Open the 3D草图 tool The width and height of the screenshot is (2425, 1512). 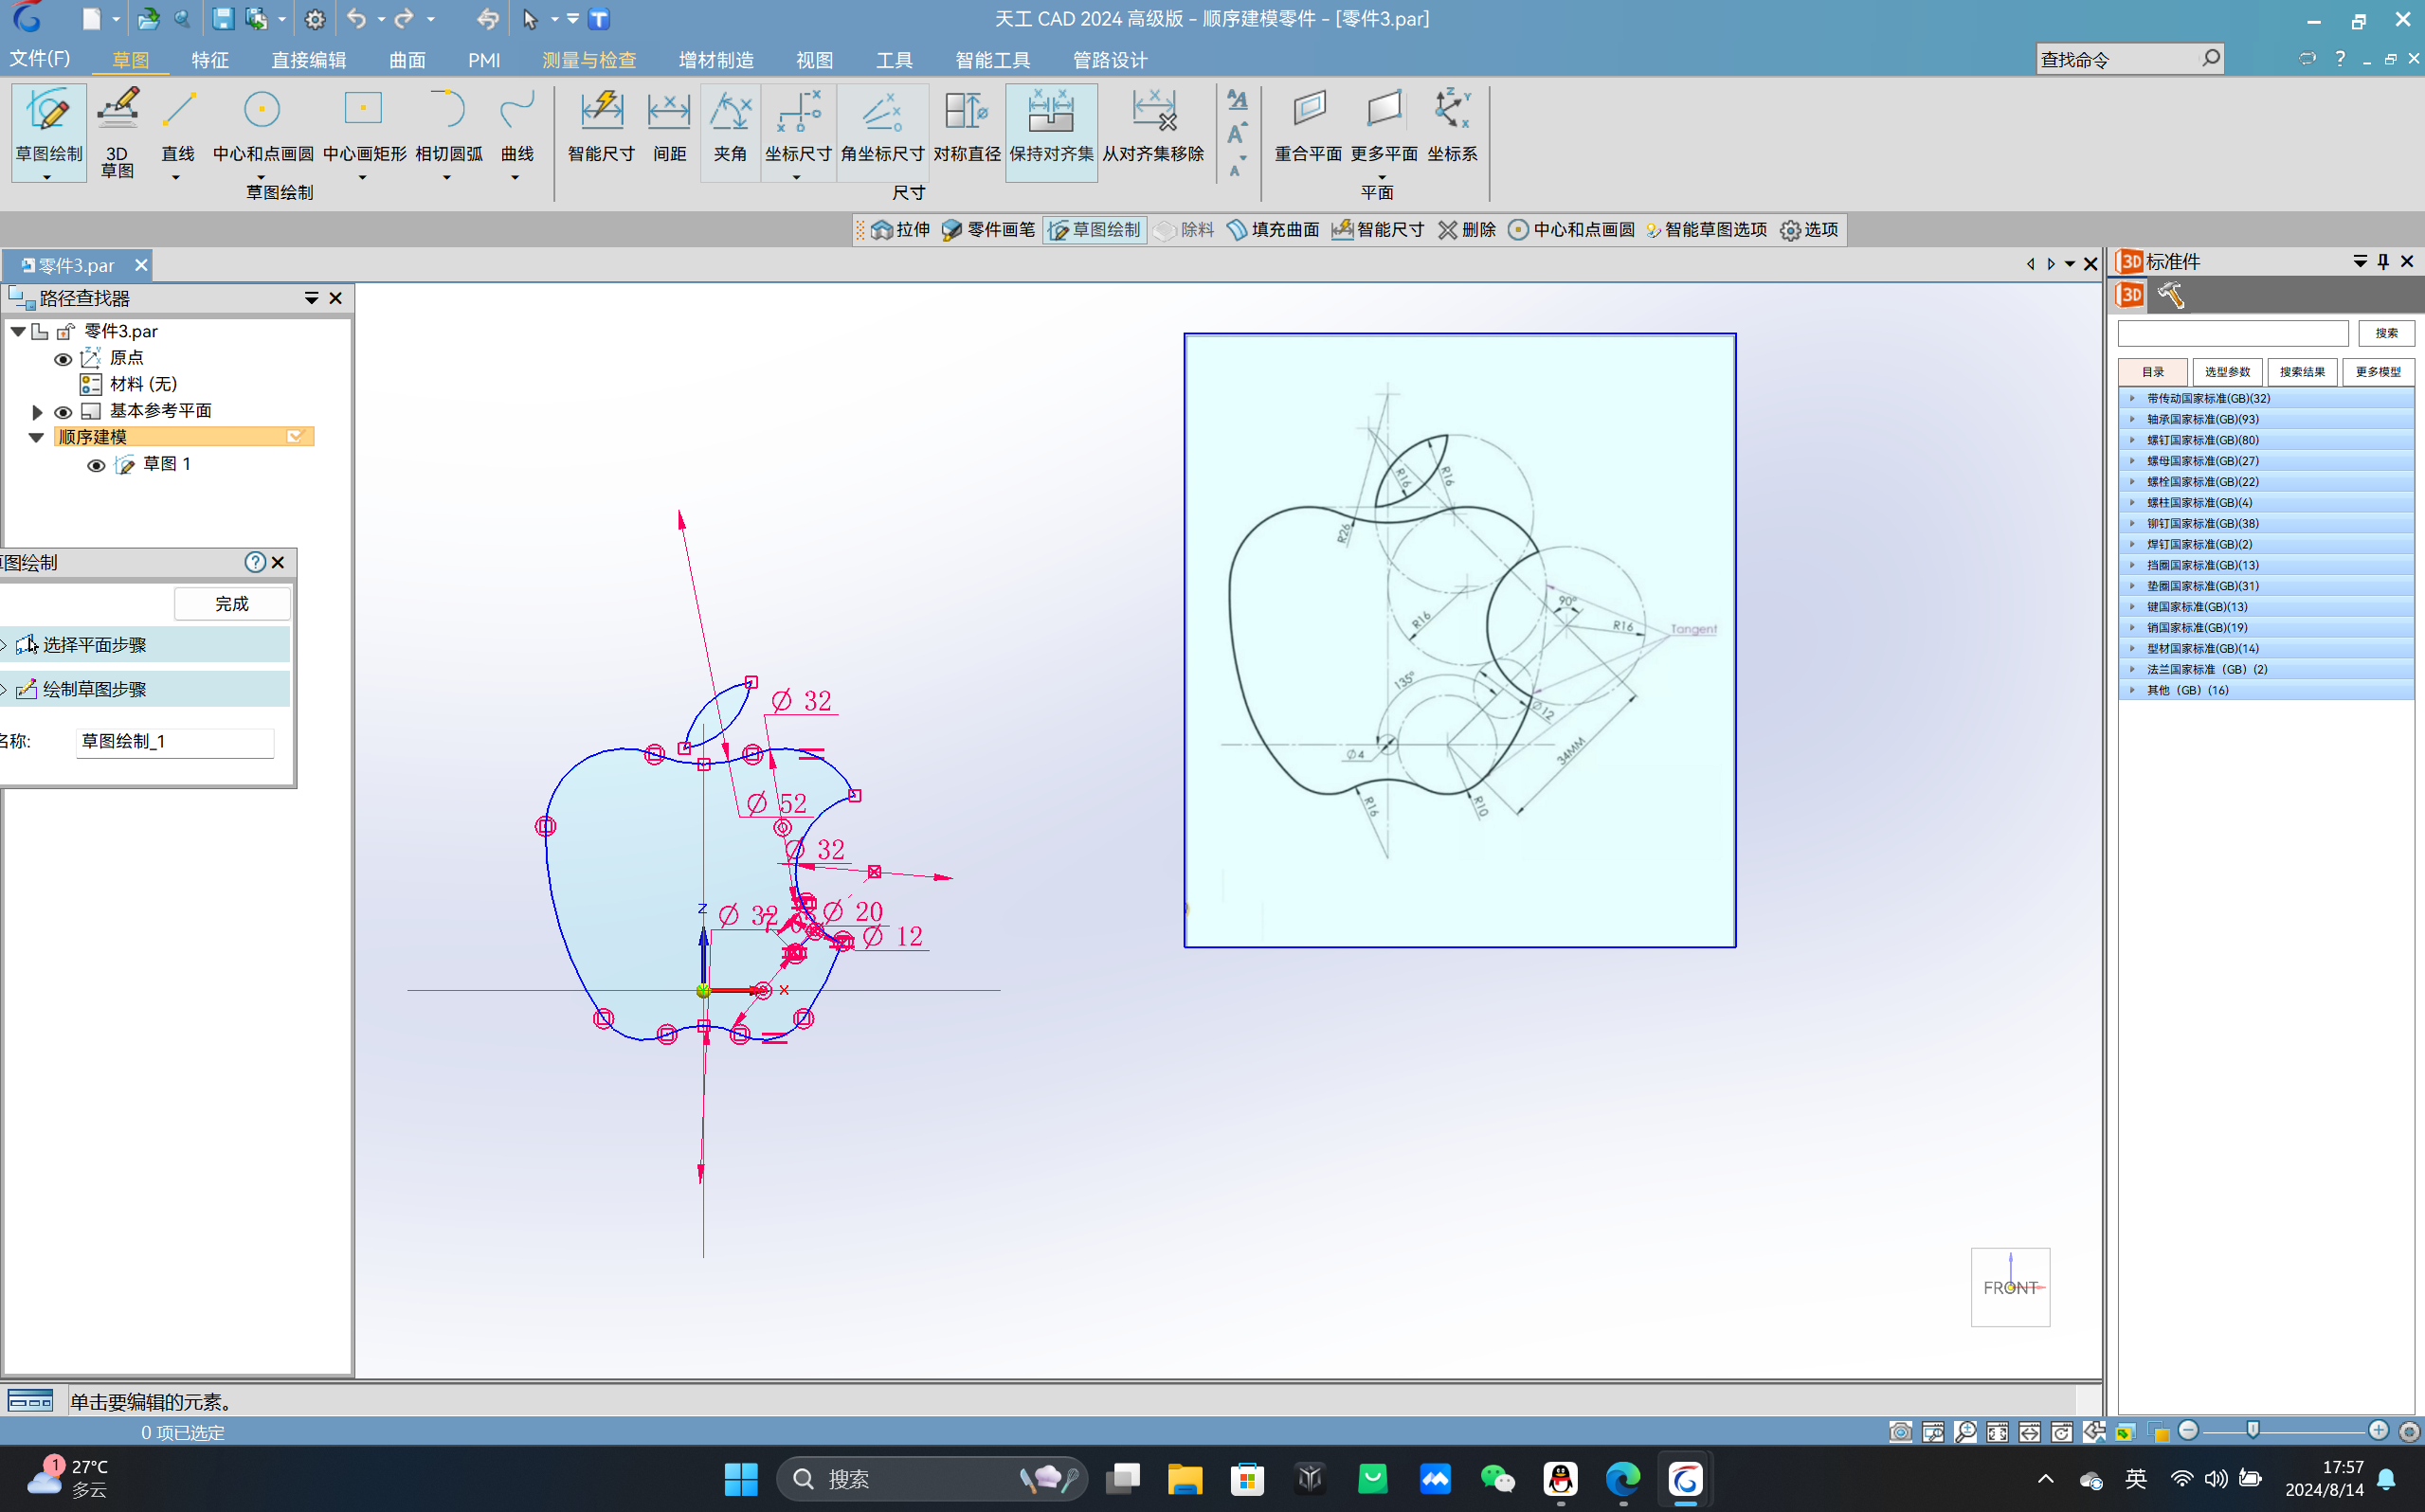(117, 133)
